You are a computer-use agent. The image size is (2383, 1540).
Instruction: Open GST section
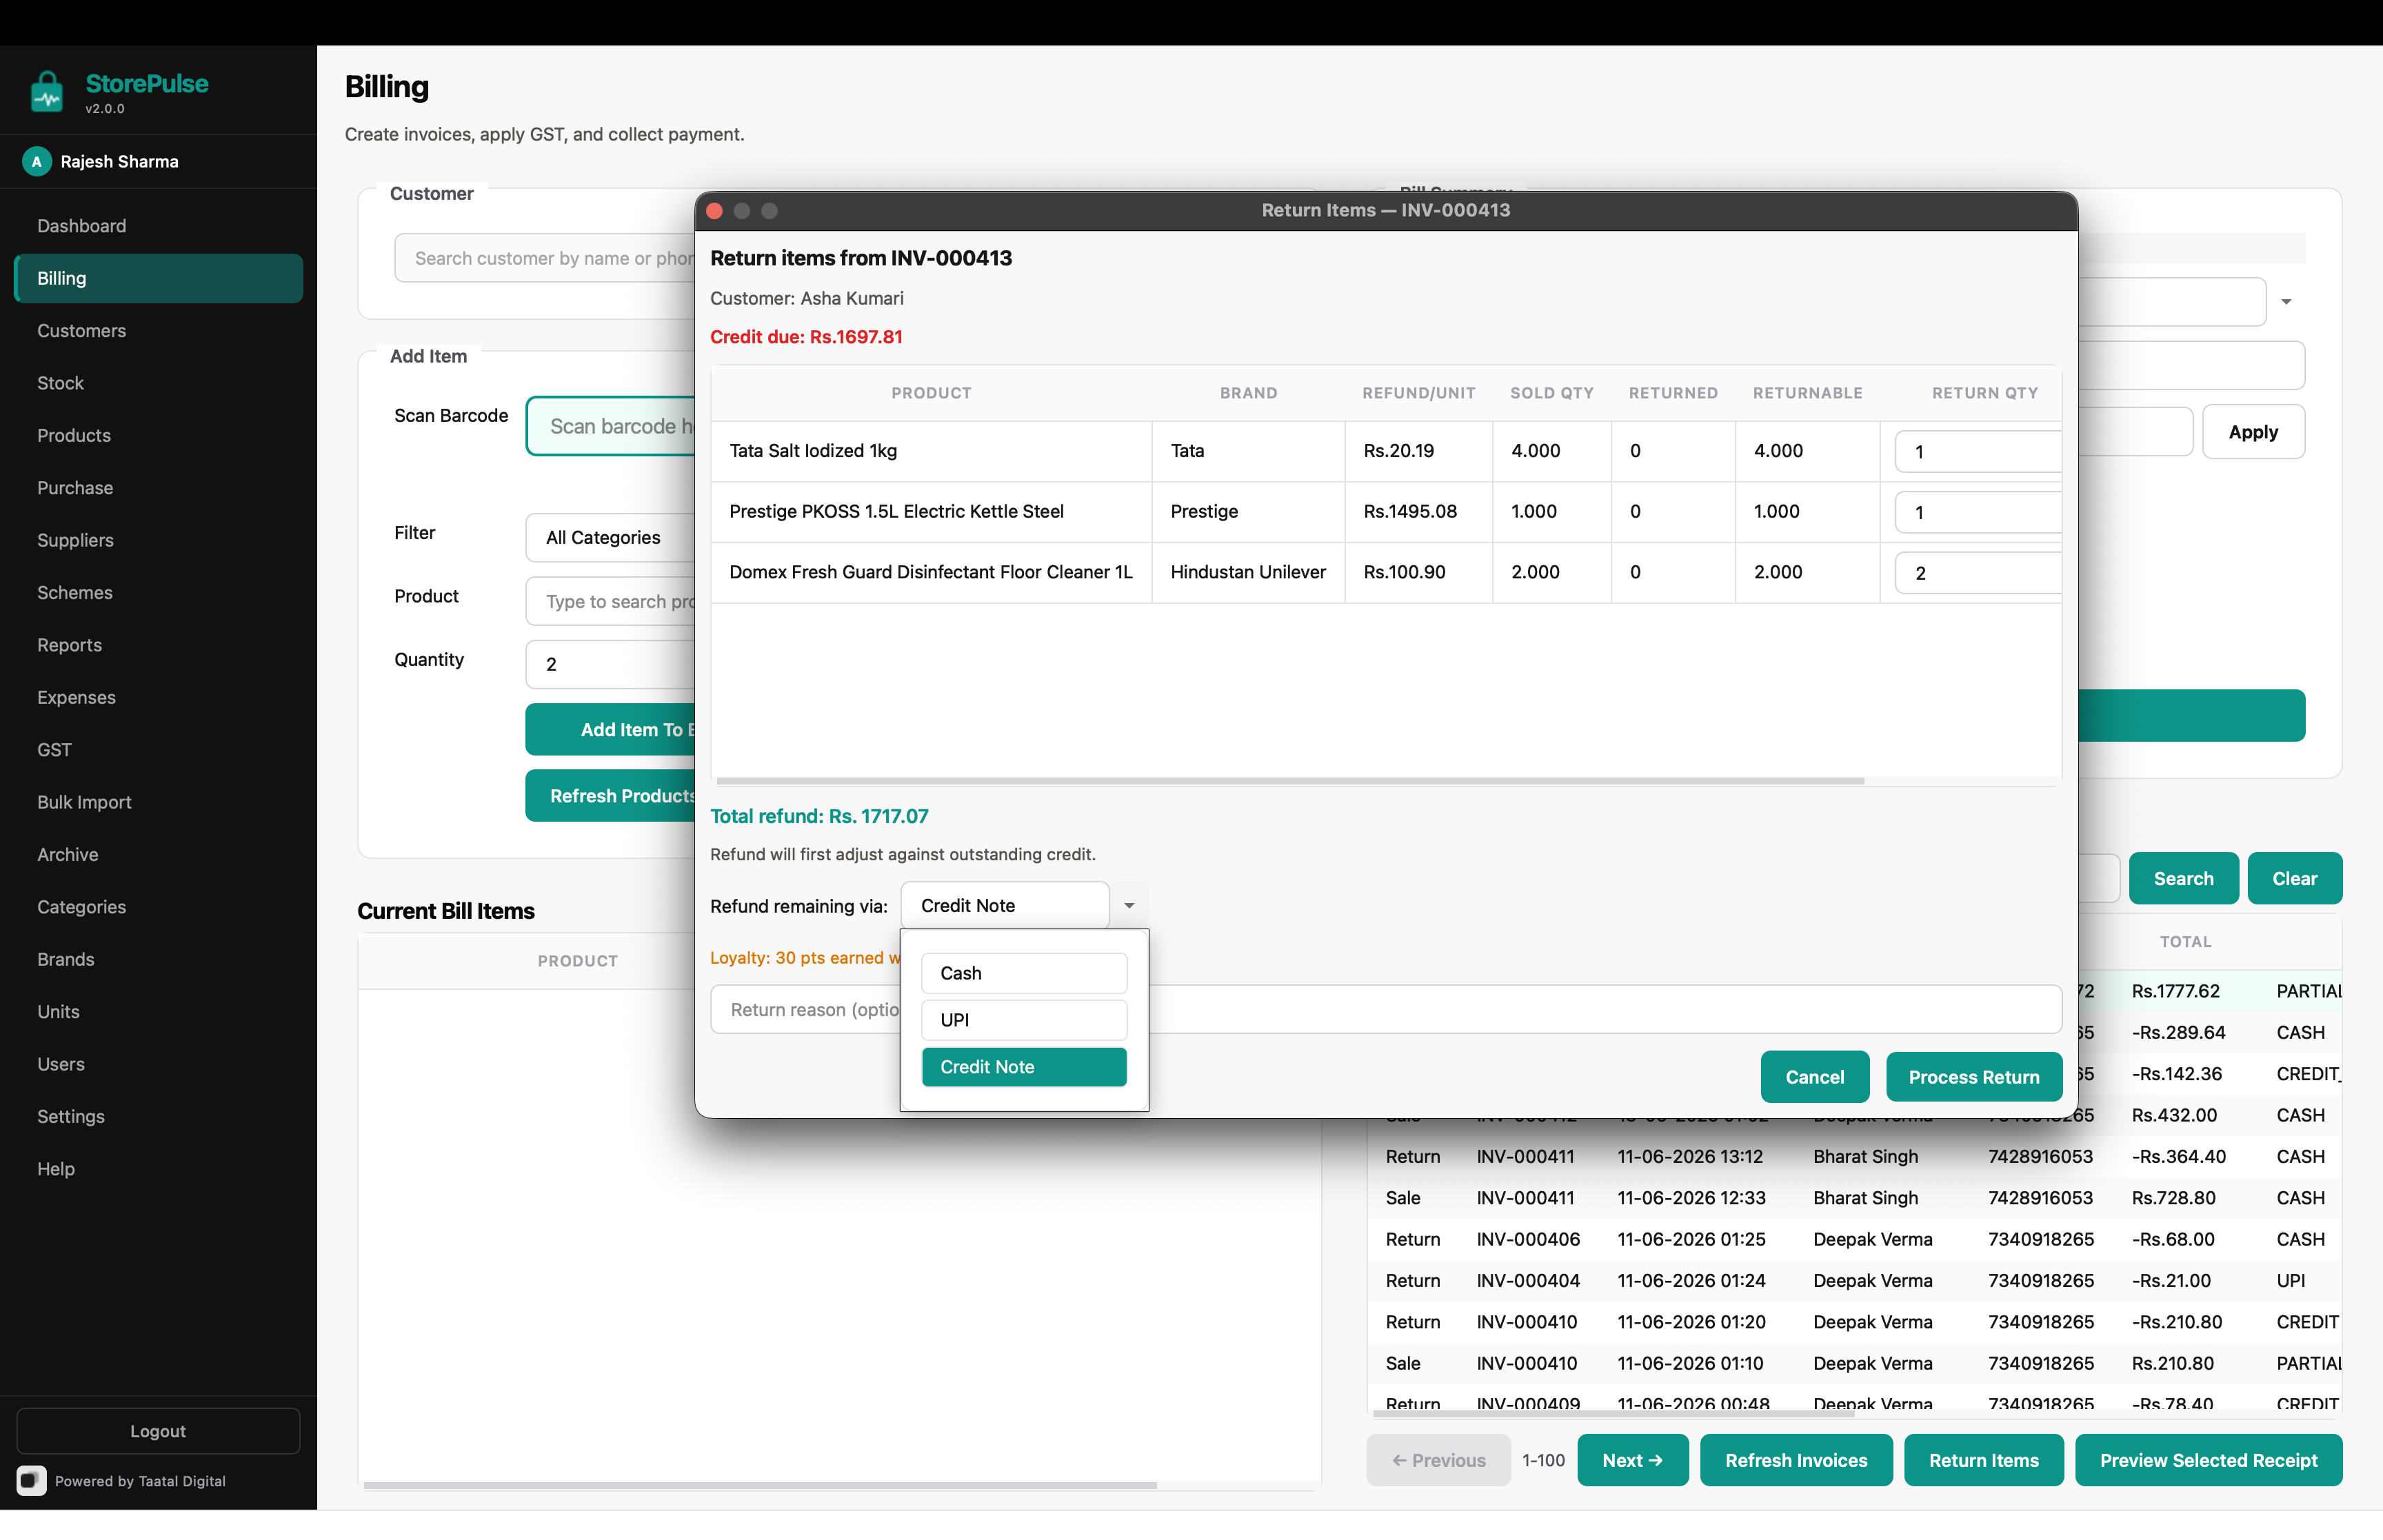(x=158, y=750)
